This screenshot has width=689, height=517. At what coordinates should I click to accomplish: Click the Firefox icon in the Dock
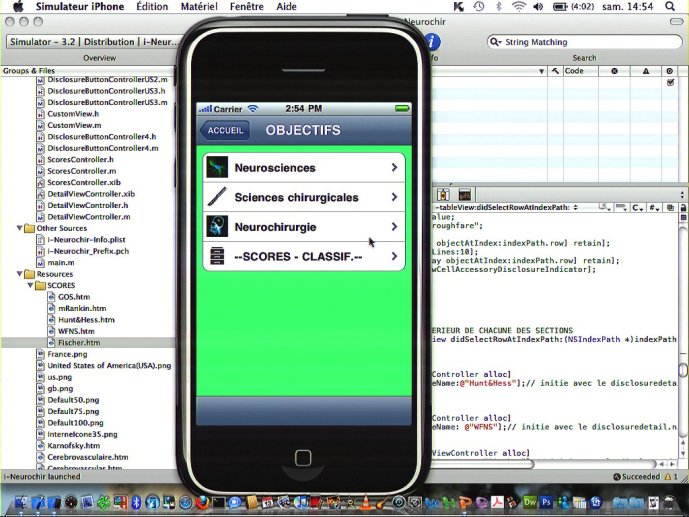[202, 502]
